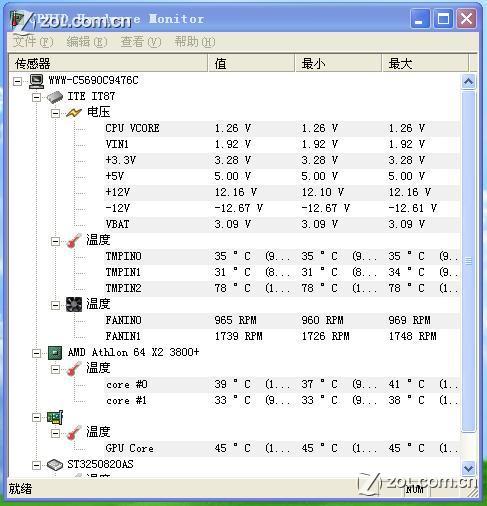
Task: Click the ITE IT87 chip icon
Action: tap(55, 97)
